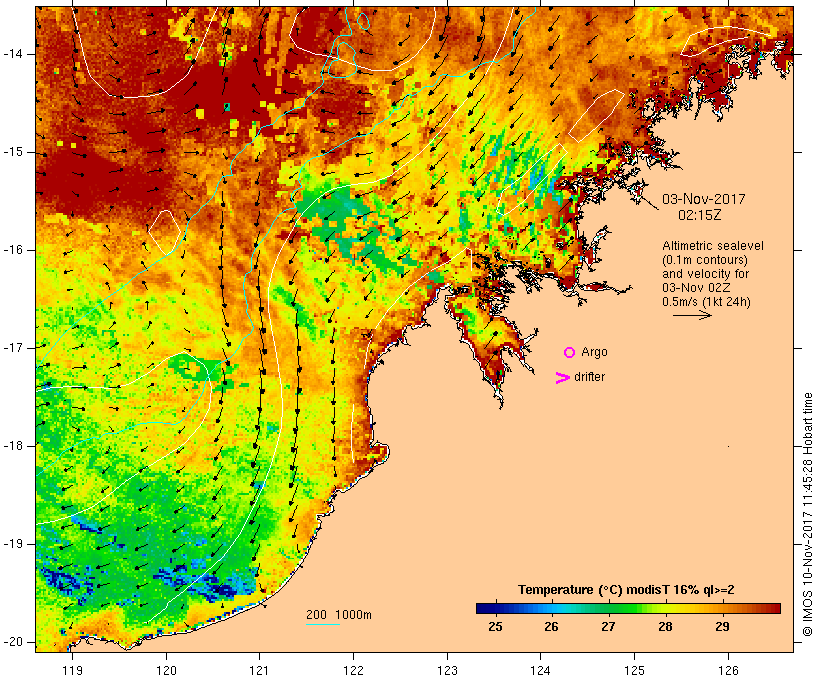Click the cyan 200 1000m depth contour line sample
This screenshot has width=820, height=680.
point(323,625)
